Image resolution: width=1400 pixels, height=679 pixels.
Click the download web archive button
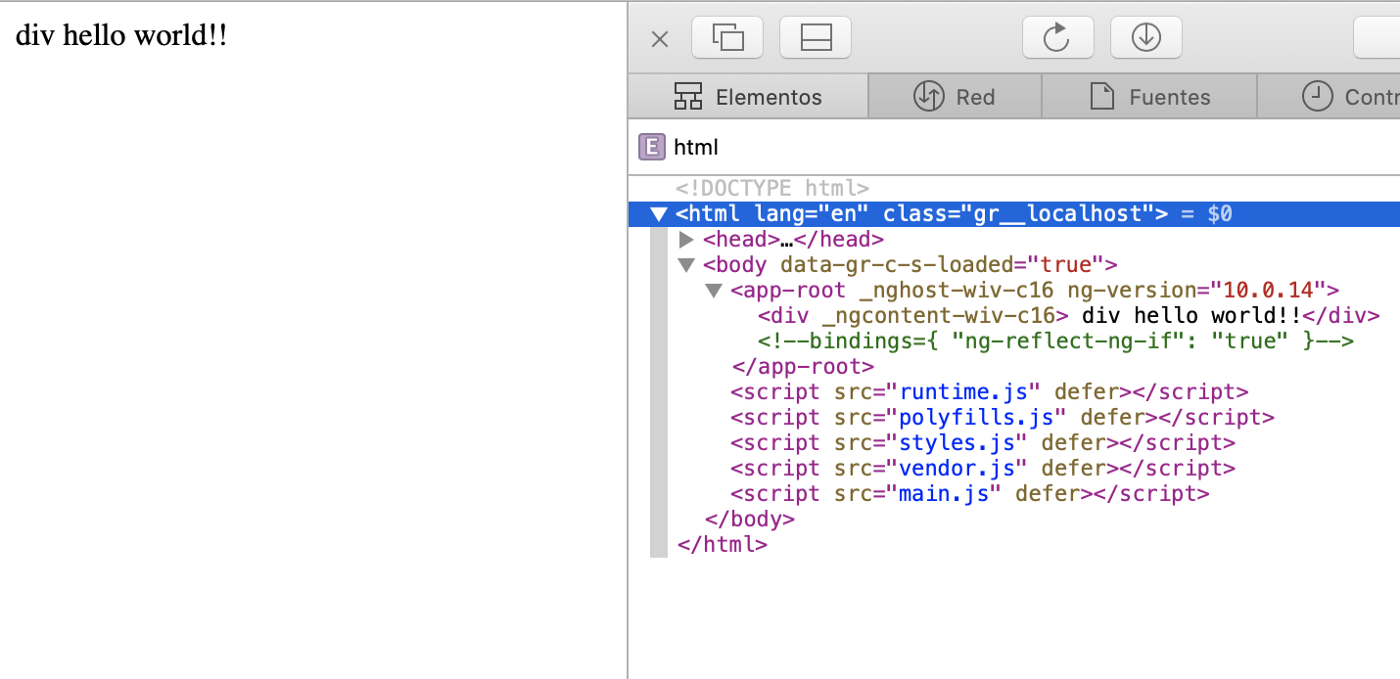tap(1146, 38)
